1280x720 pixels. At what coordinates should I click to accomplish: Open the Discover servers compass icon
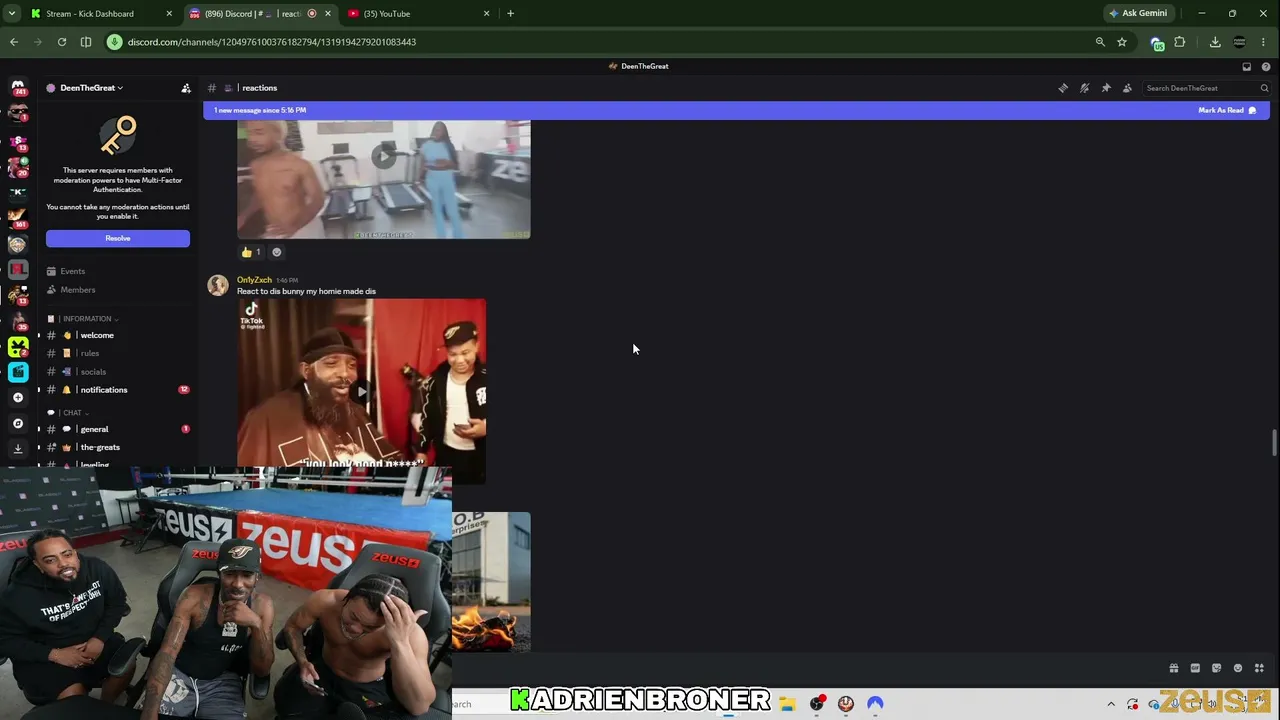18,423
